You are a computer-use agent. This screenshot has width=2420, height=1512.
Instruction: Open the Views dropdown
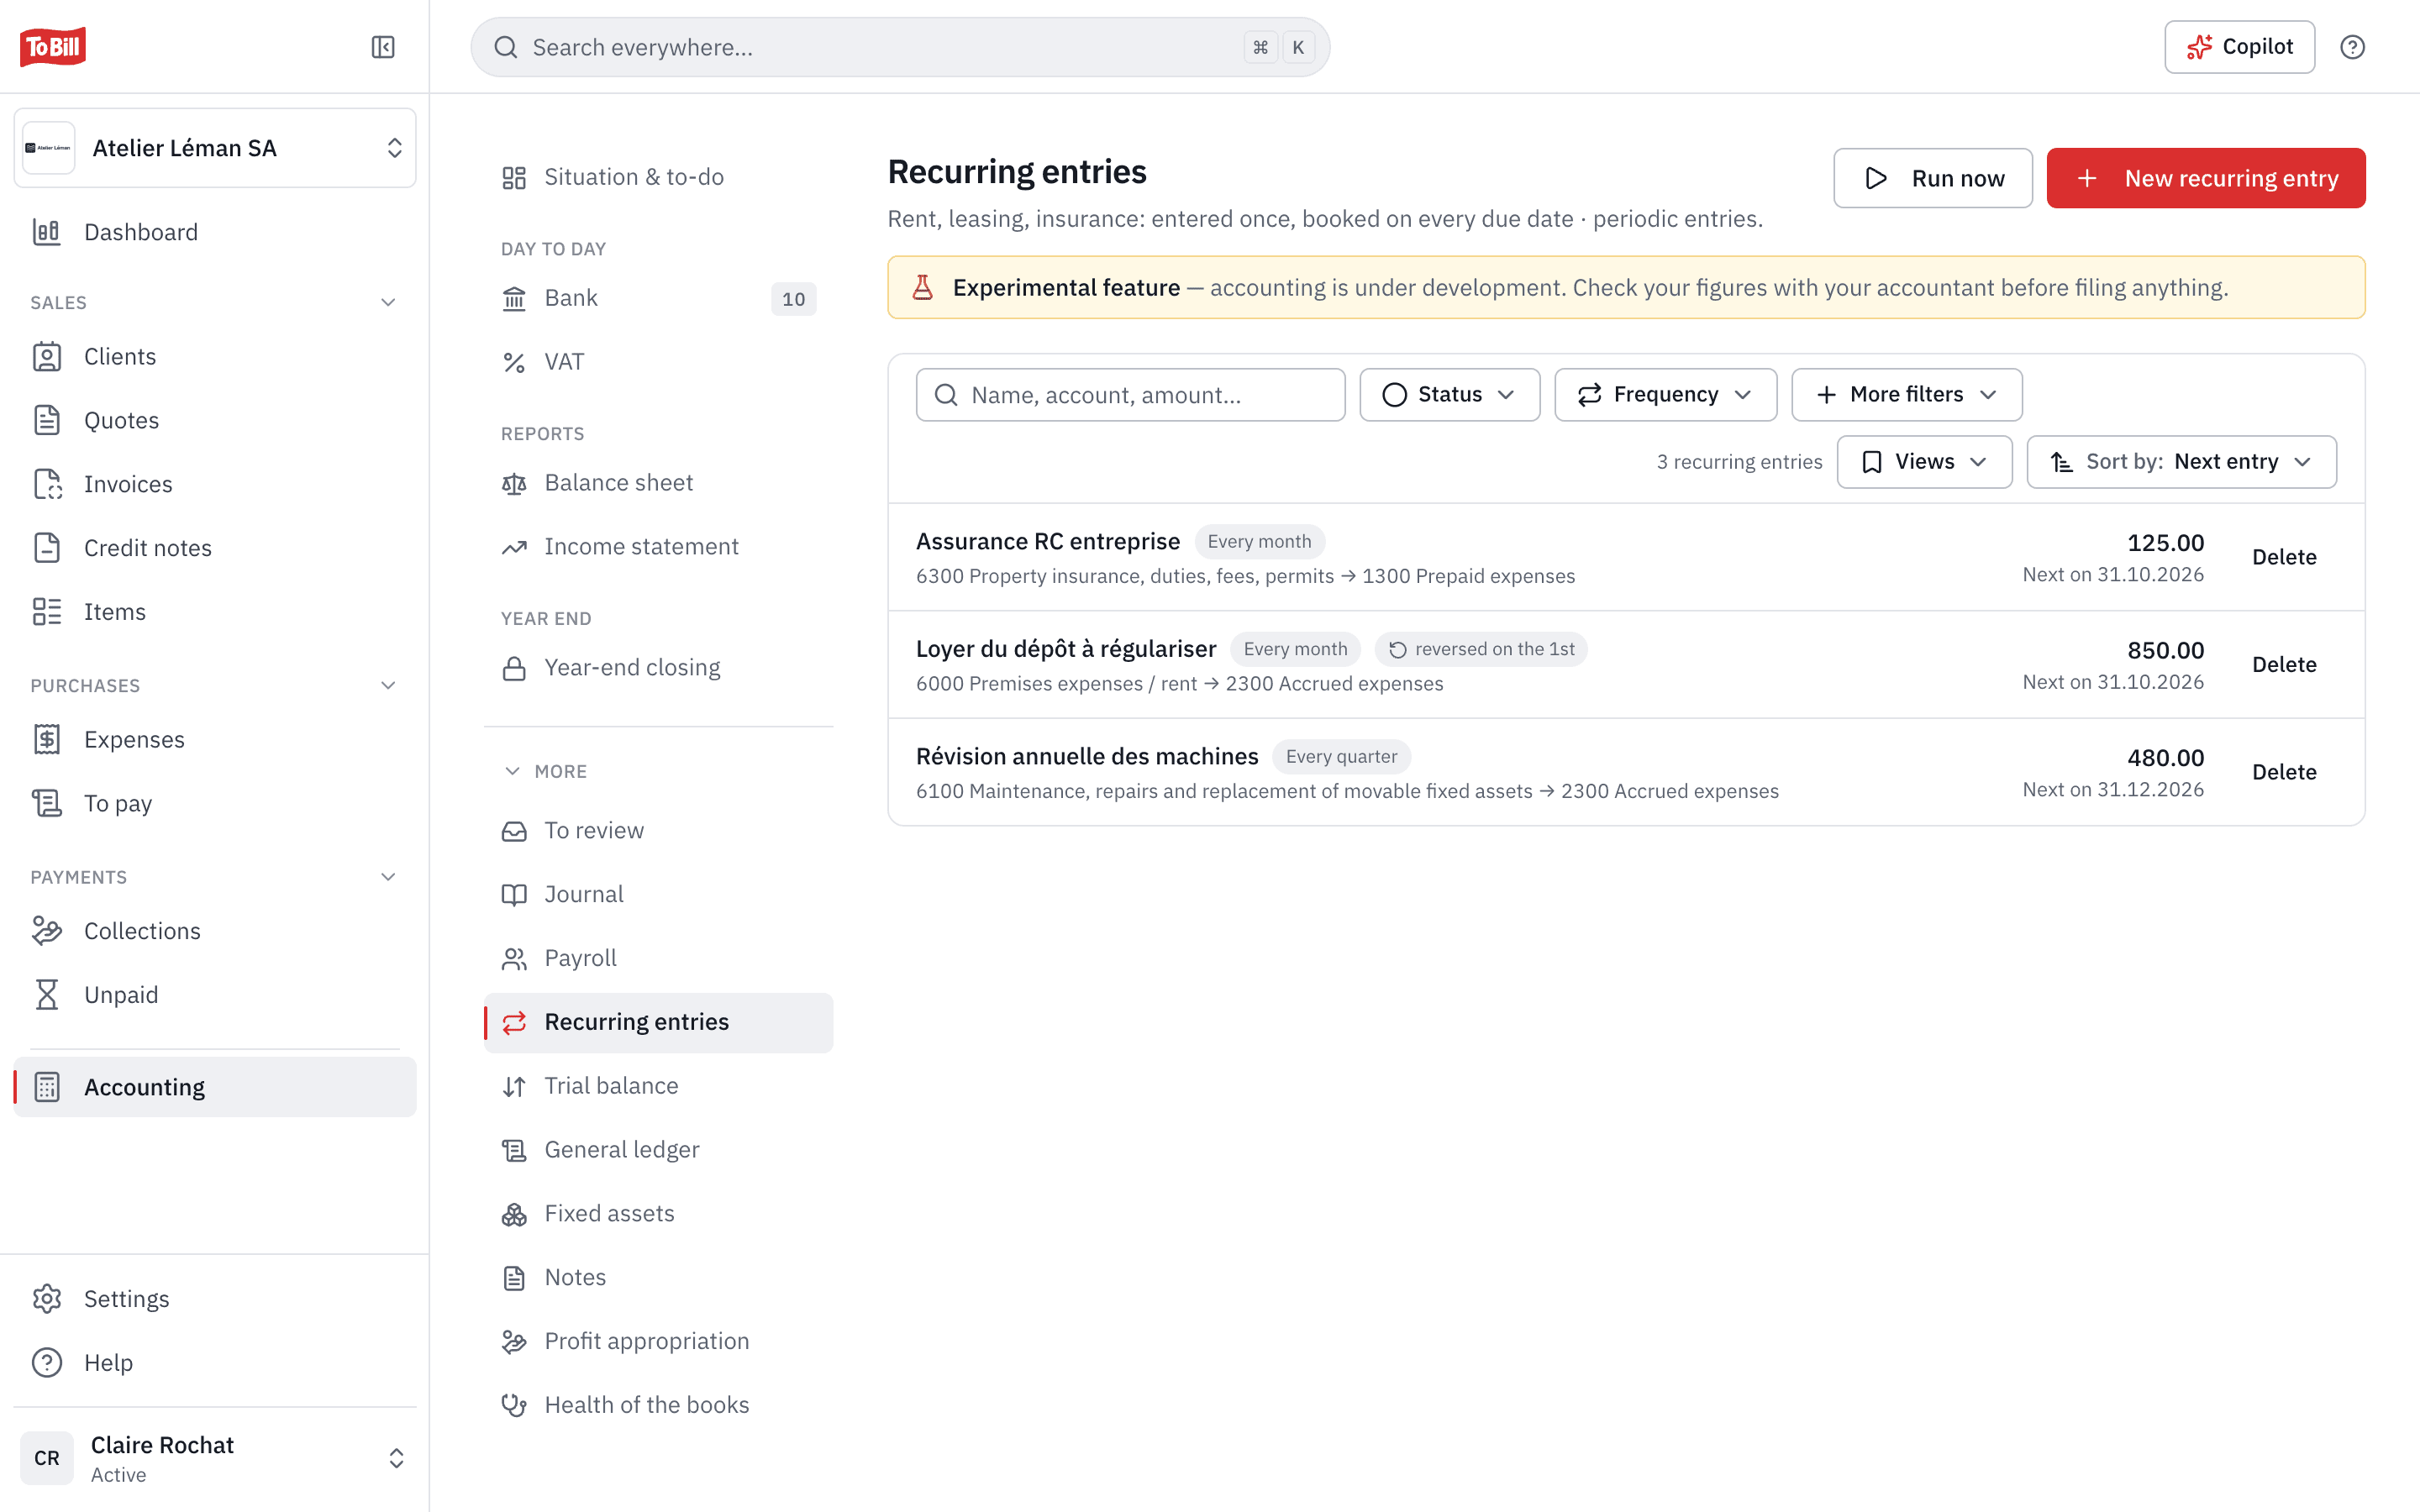1924,461
